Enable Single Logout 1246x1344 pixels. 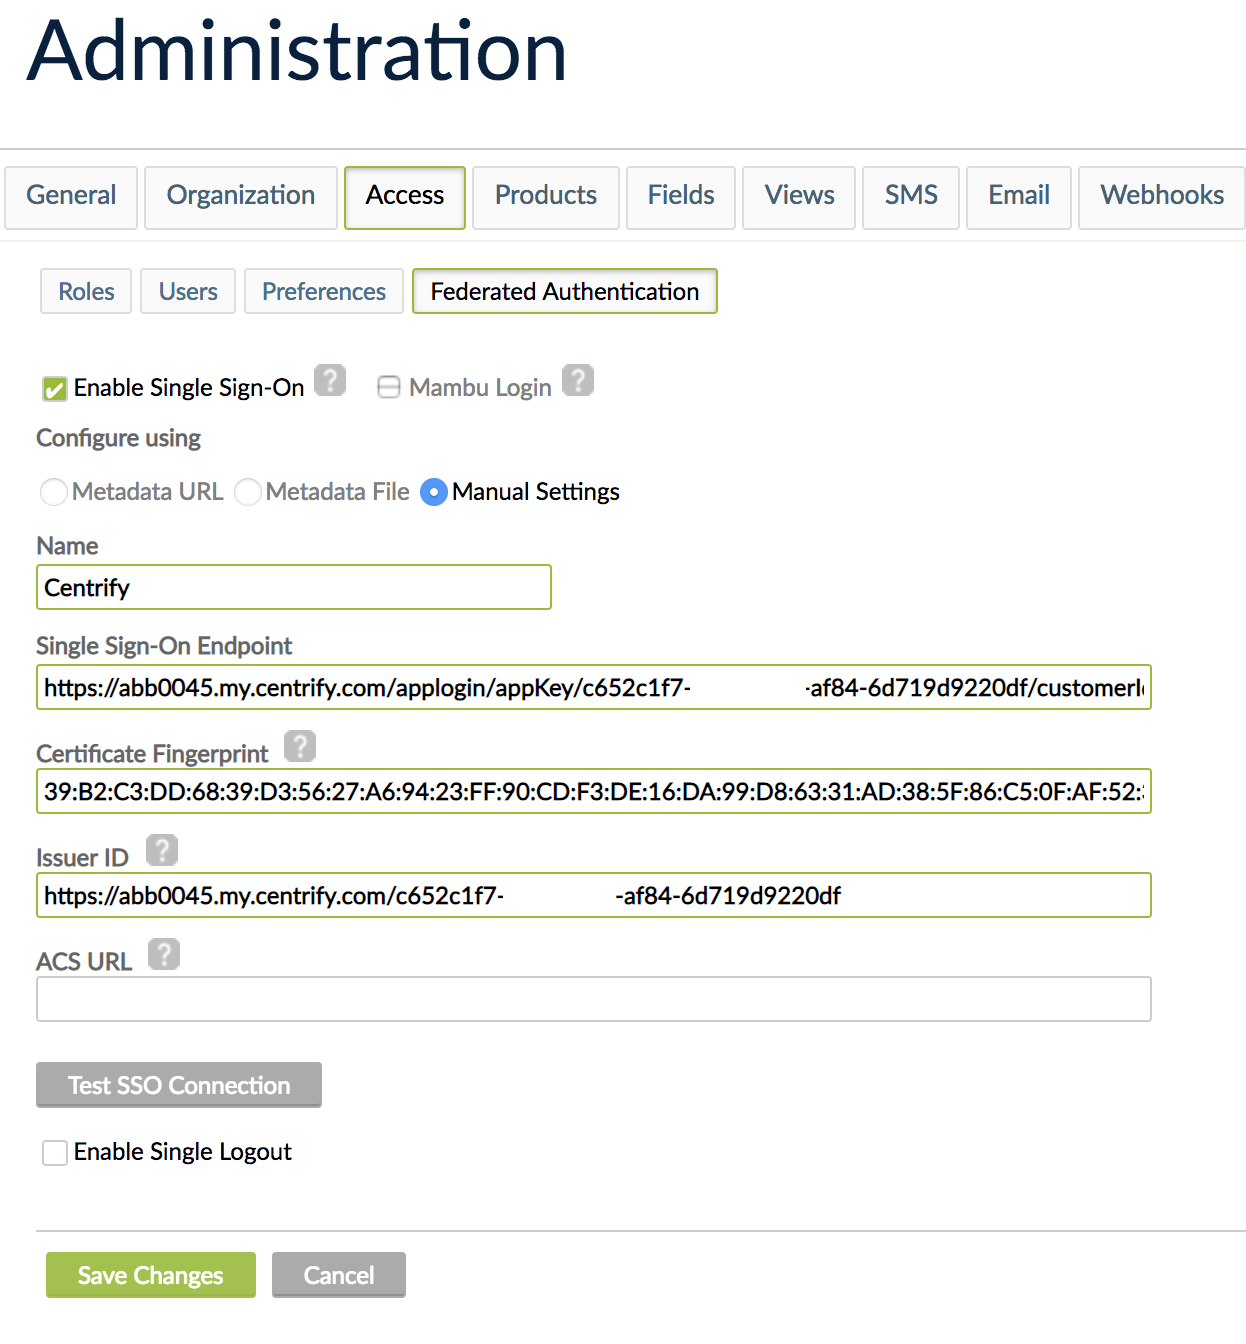[x=55, y=1152]
